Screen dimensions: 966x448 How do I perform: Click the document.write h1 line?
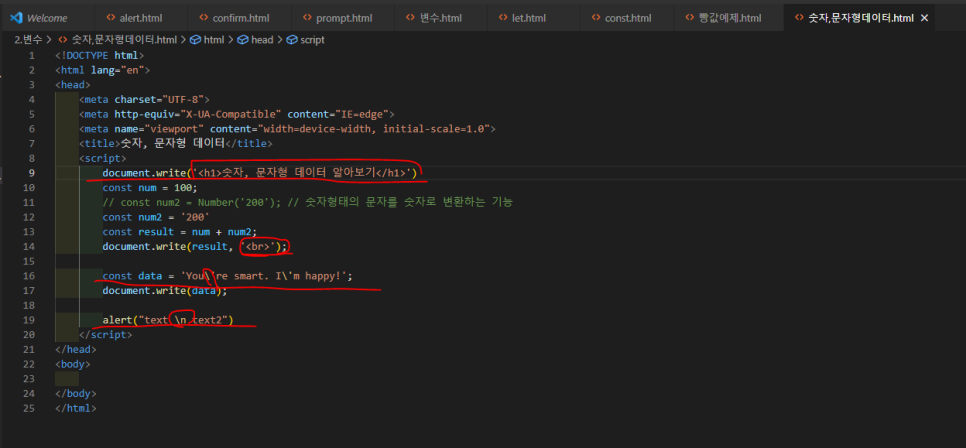click(260, 173)
